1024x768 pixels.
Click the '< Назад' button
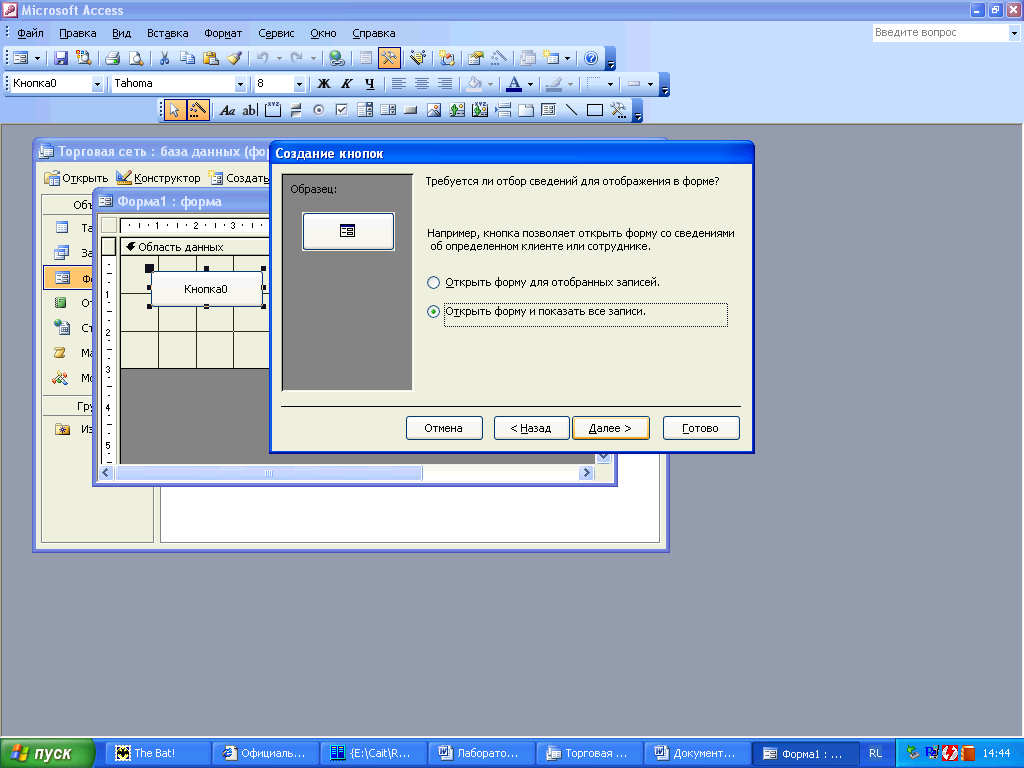coord(532,428)
